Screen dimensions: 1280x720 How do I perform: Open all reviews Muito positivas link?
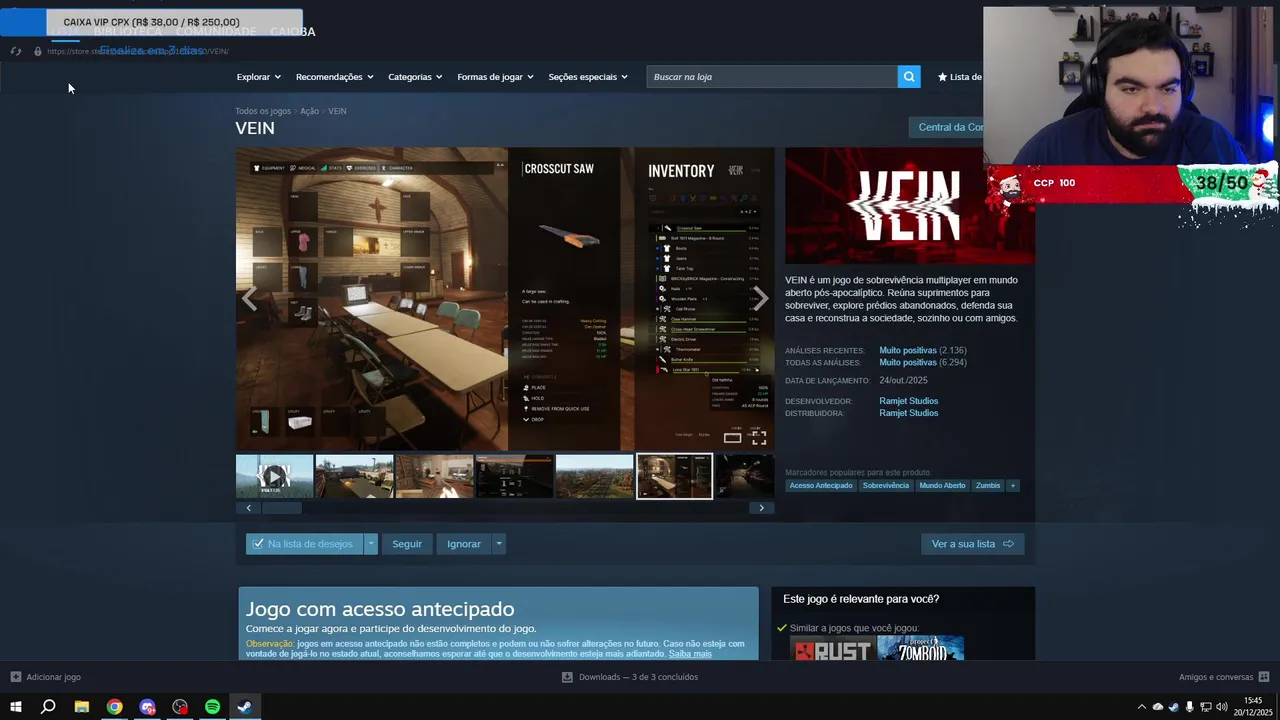coord(908,363)
